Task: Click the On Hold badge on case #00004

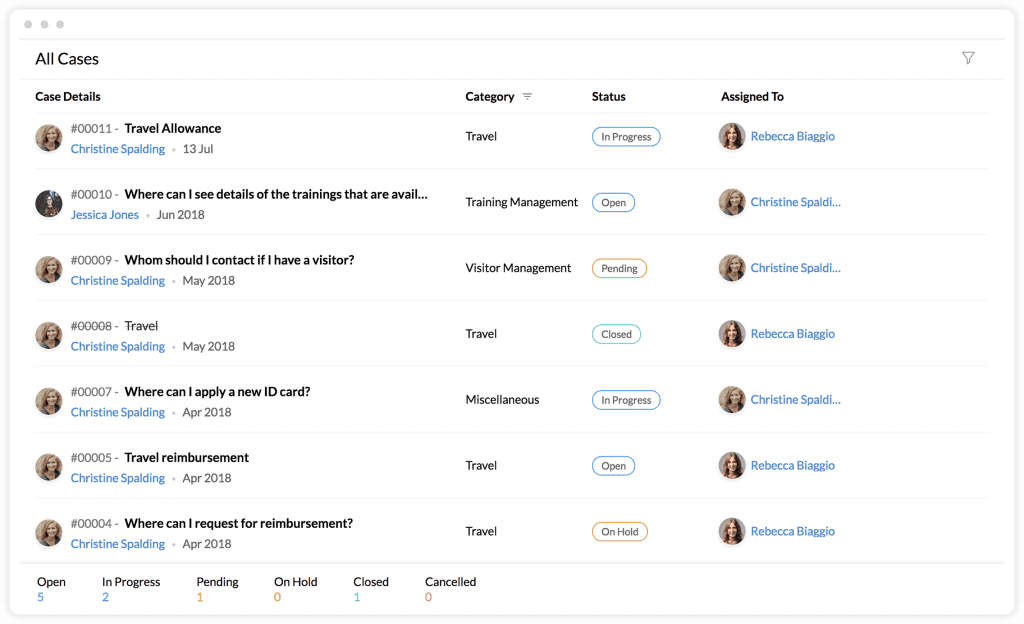Action: 619,531
